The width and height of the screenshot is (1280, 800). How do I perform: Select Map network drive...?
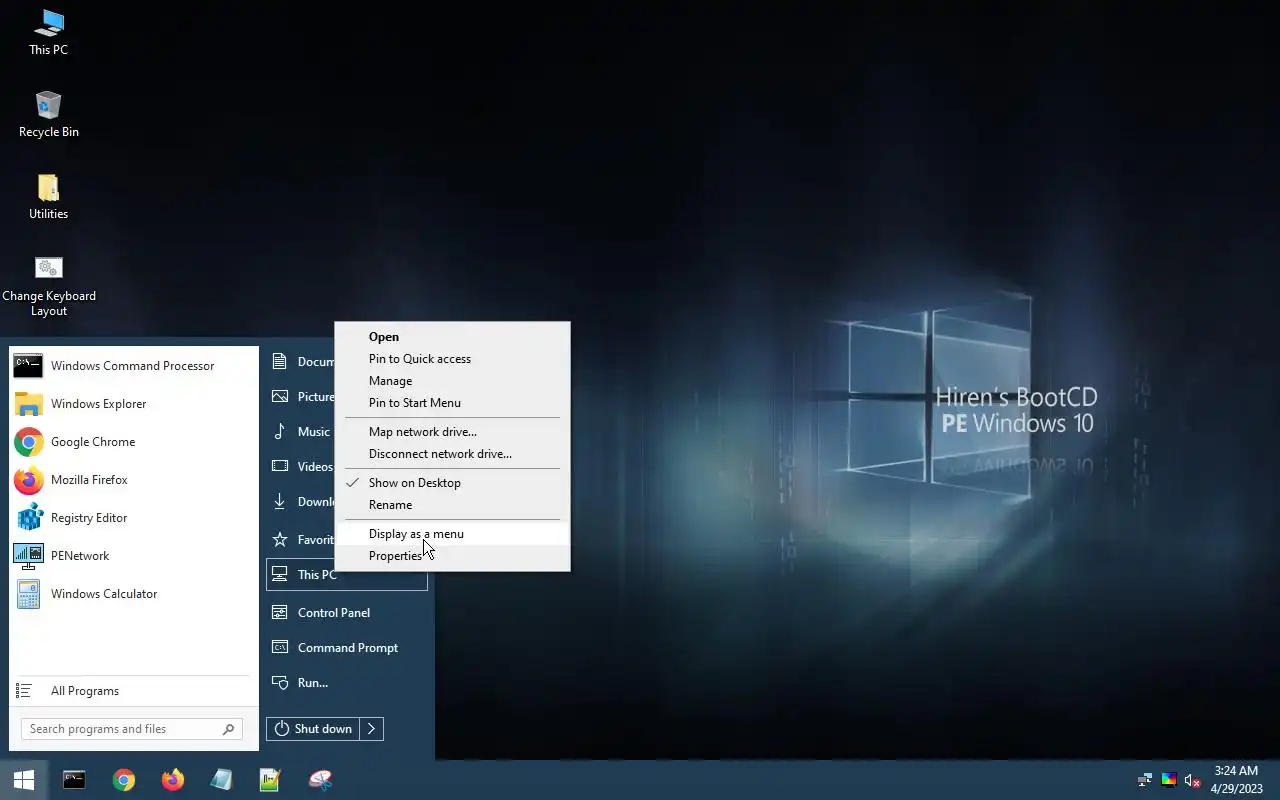(453, 432)
